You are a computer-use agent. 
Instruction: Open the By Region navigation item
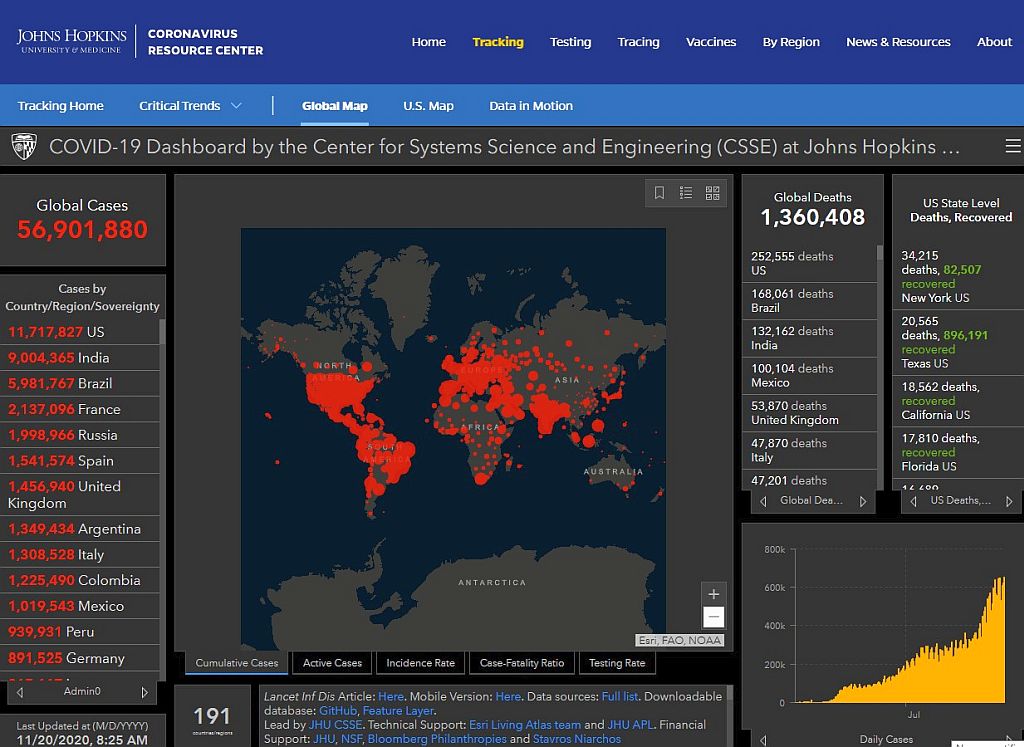coord(791,42)
